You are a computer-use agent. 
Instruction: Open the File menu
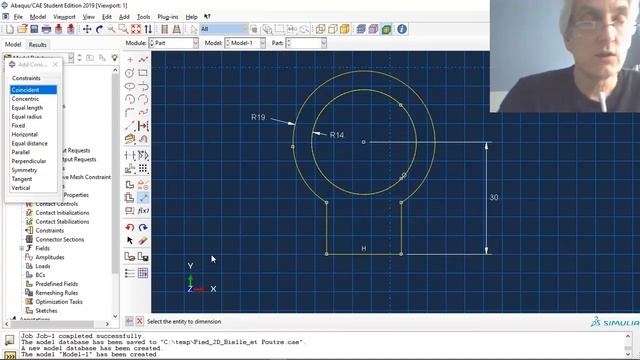[18, 17]
